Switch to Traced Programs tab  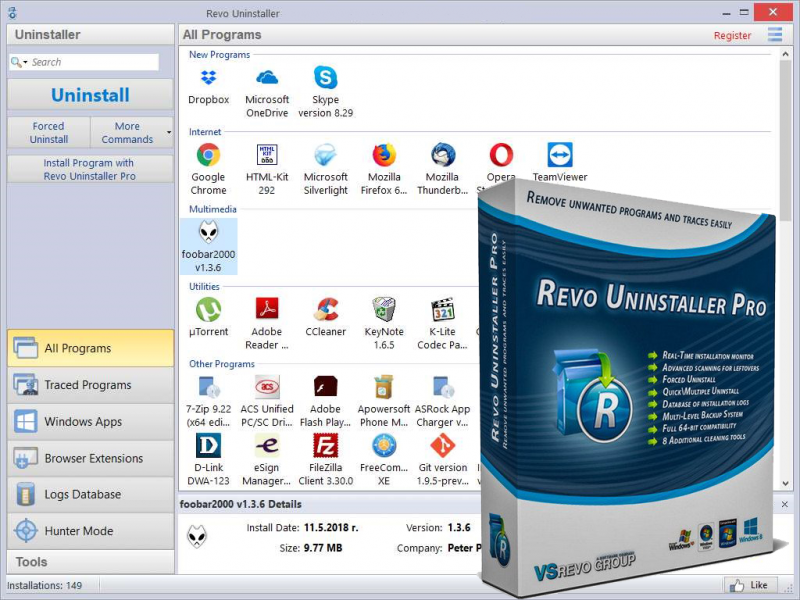90,385
